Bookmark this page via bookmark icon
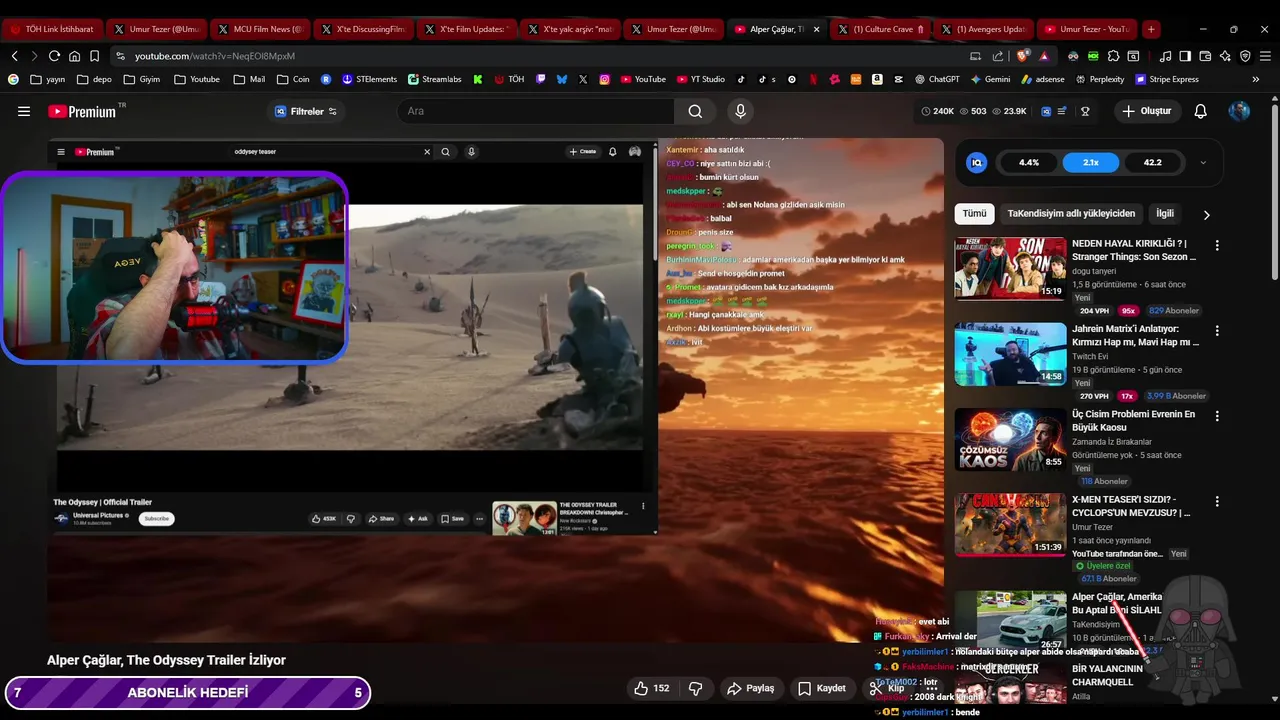The width and height of the screenshot is (1280, 720). [94, 56]
